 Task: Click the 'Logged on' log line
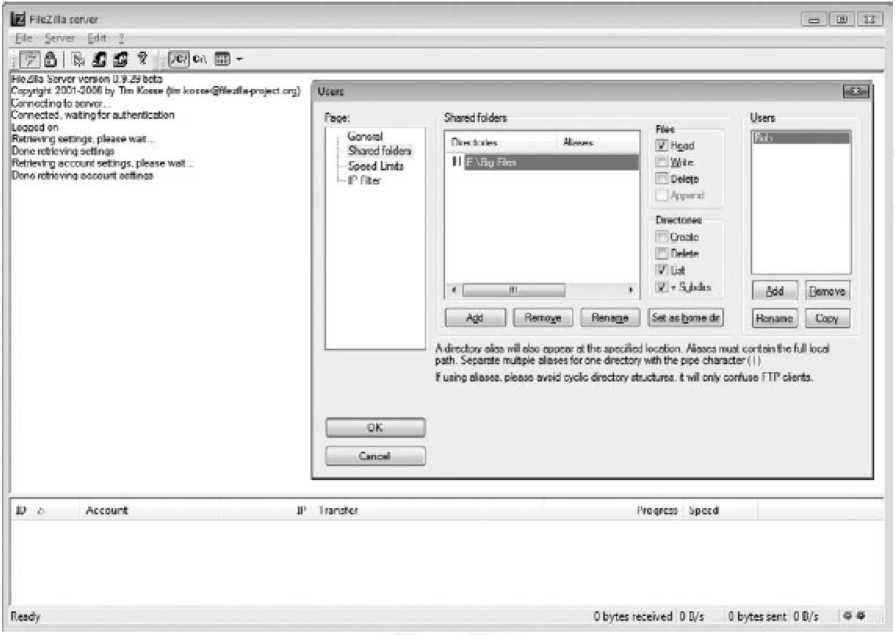point(35,127)
